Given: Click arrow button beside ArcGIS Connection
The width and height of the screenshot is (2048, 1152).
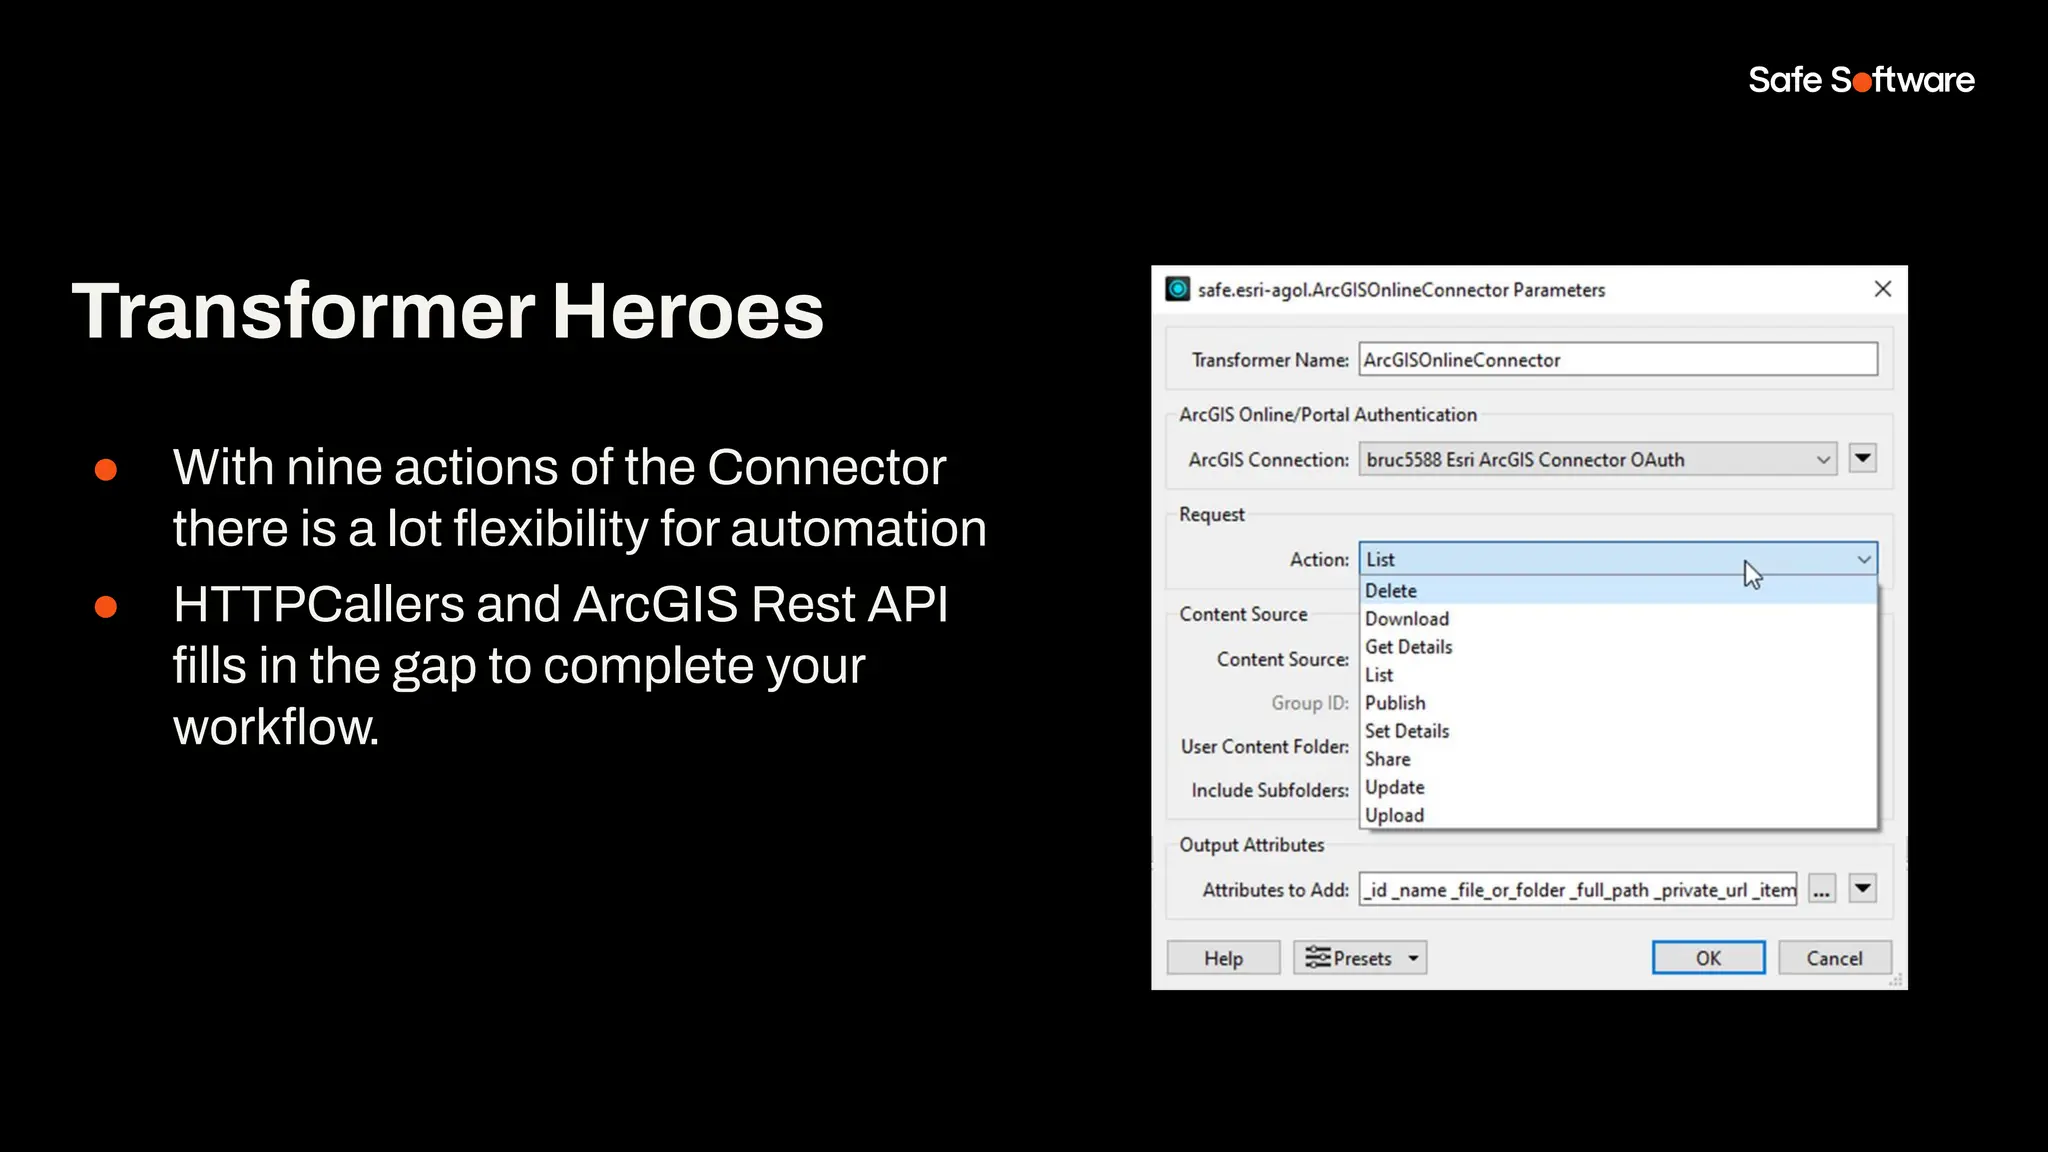Looking at the screenshot, I should click(x=1862, y=459).
